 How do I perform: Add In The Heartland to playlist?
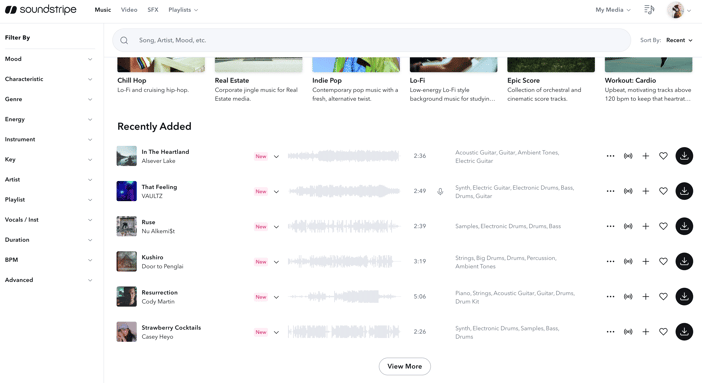click(x=646, y=156)
